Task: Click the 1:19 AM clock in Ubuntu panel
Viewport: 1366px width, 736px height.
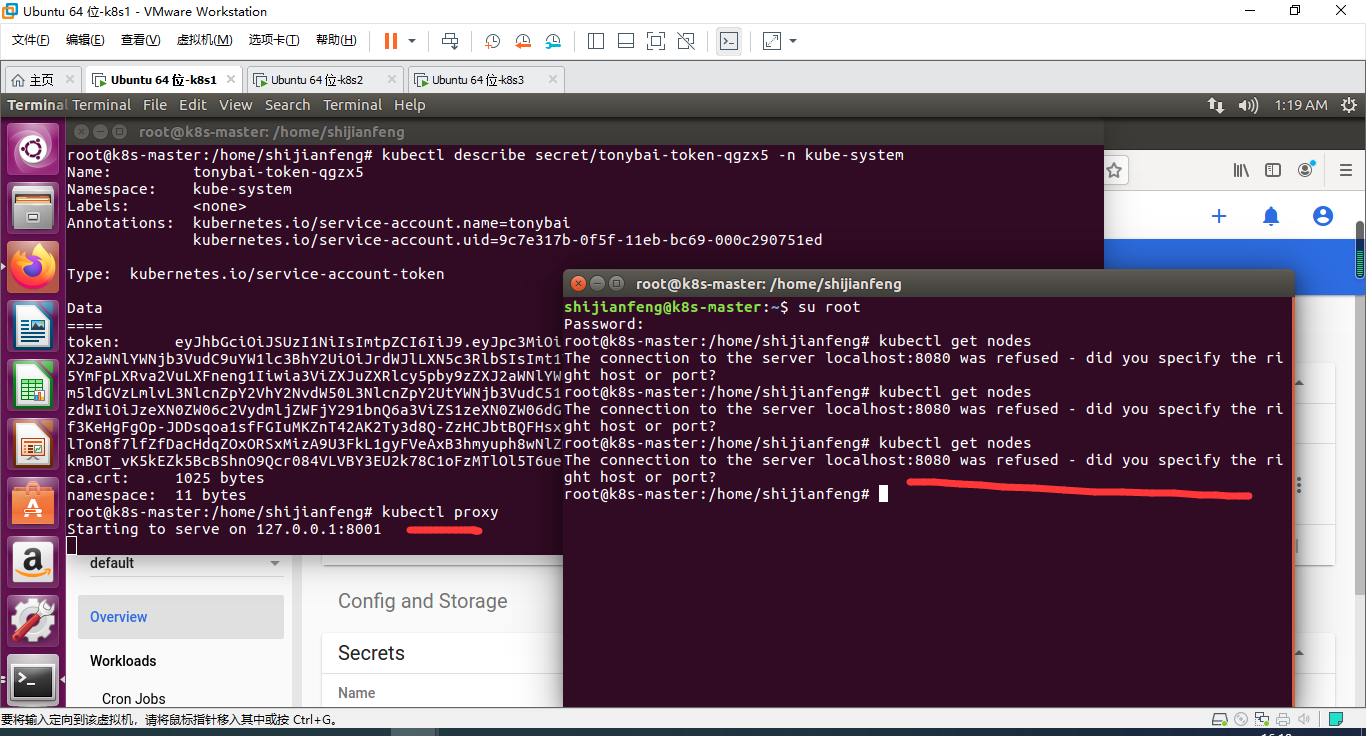Action: pyautogui.click(x=1301, y=105)
